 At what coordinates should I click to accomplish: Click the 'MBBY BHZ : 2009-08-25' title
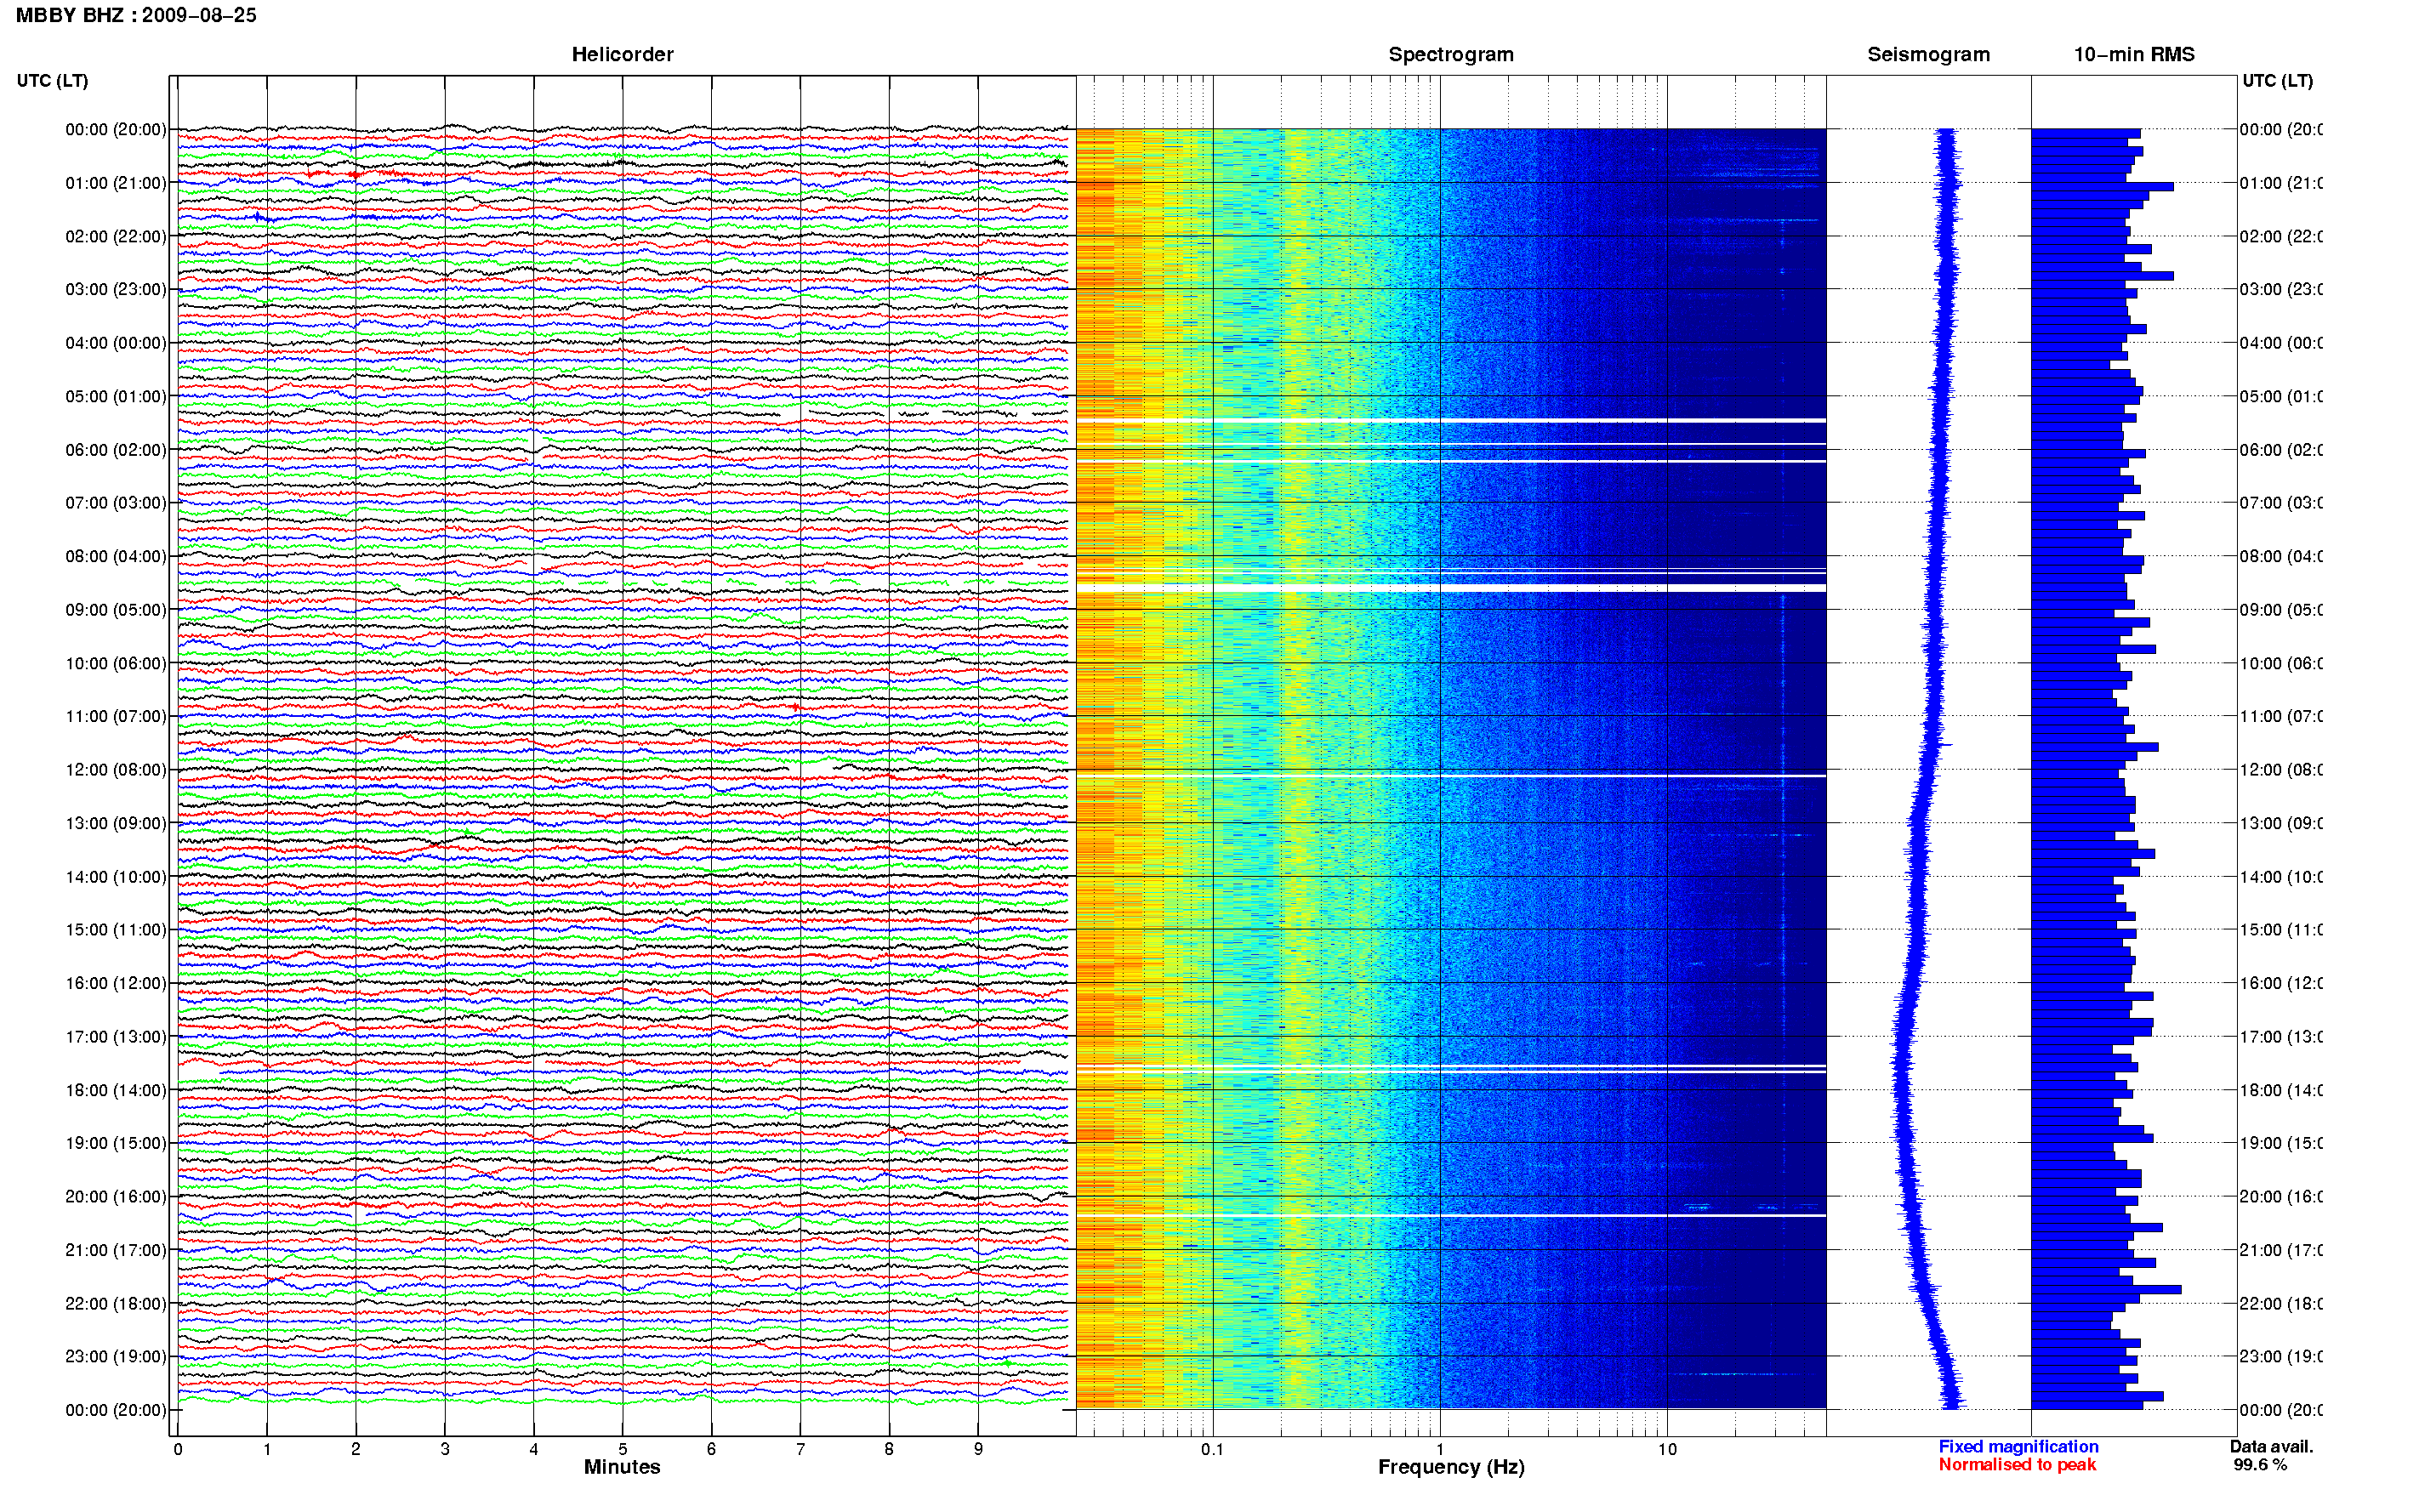(136, 15)
